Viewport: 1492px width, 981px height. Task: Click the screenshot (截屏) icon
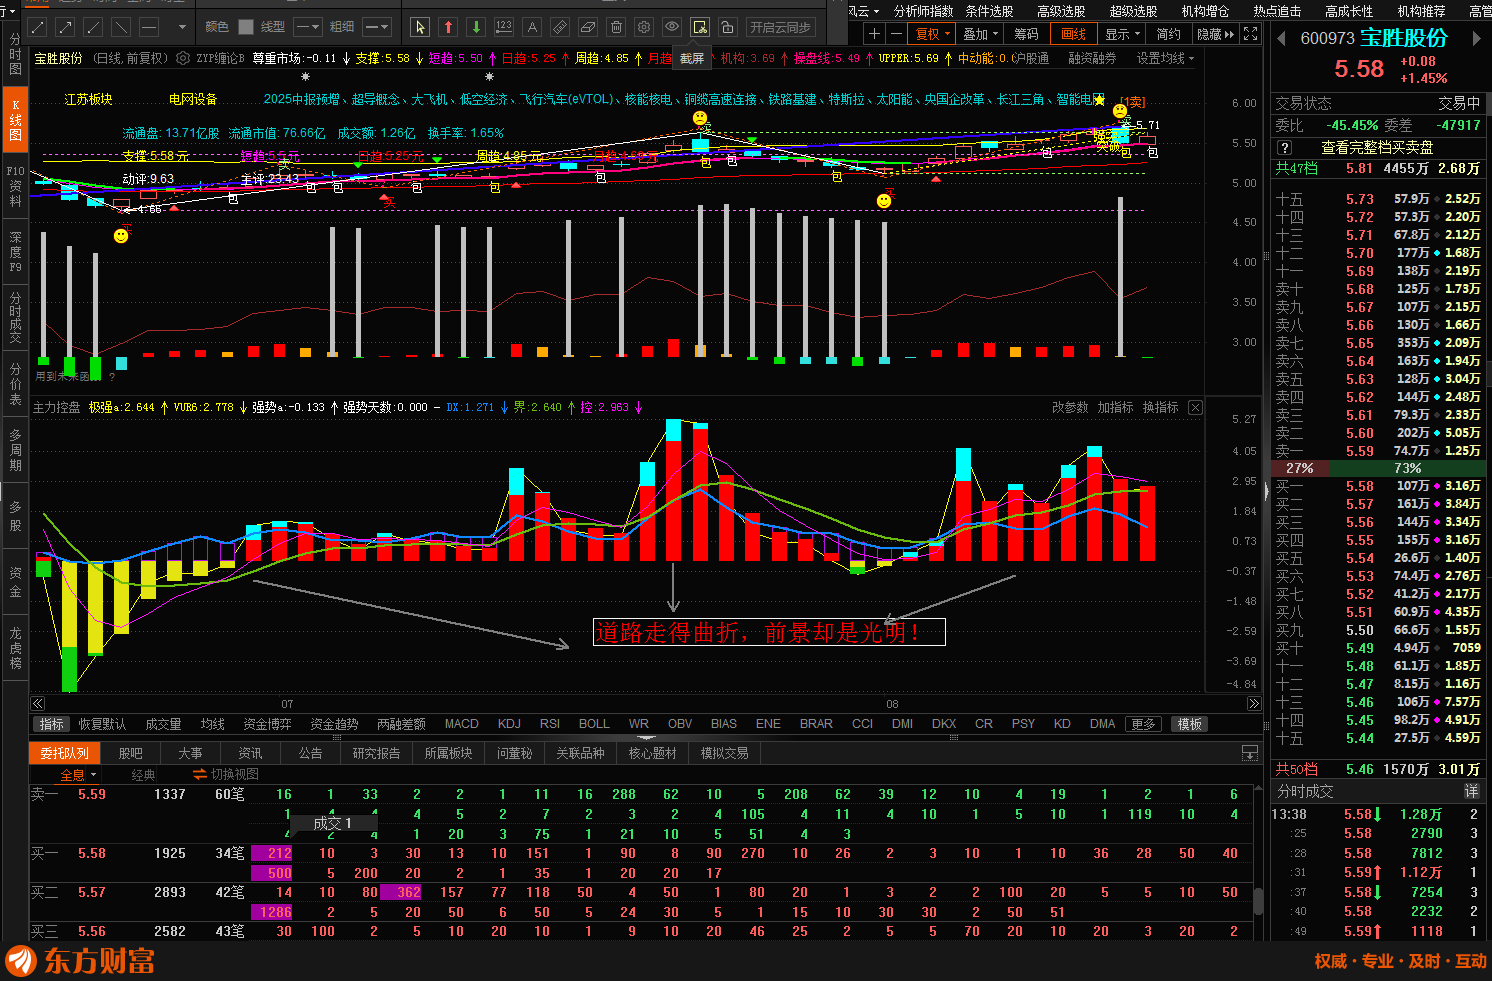coord(700,27)
